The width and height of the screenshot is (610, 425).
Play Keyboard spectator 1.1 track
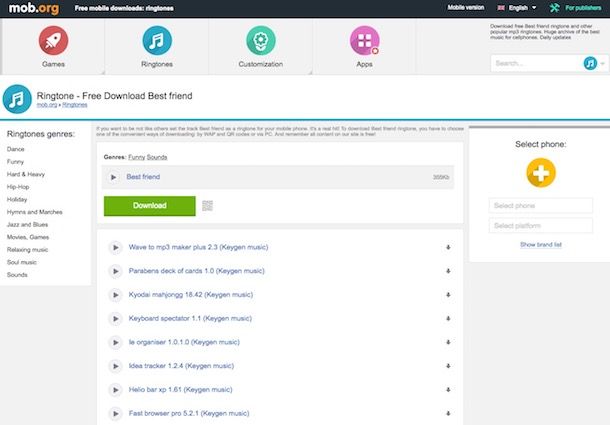click(x=116, y=318)
